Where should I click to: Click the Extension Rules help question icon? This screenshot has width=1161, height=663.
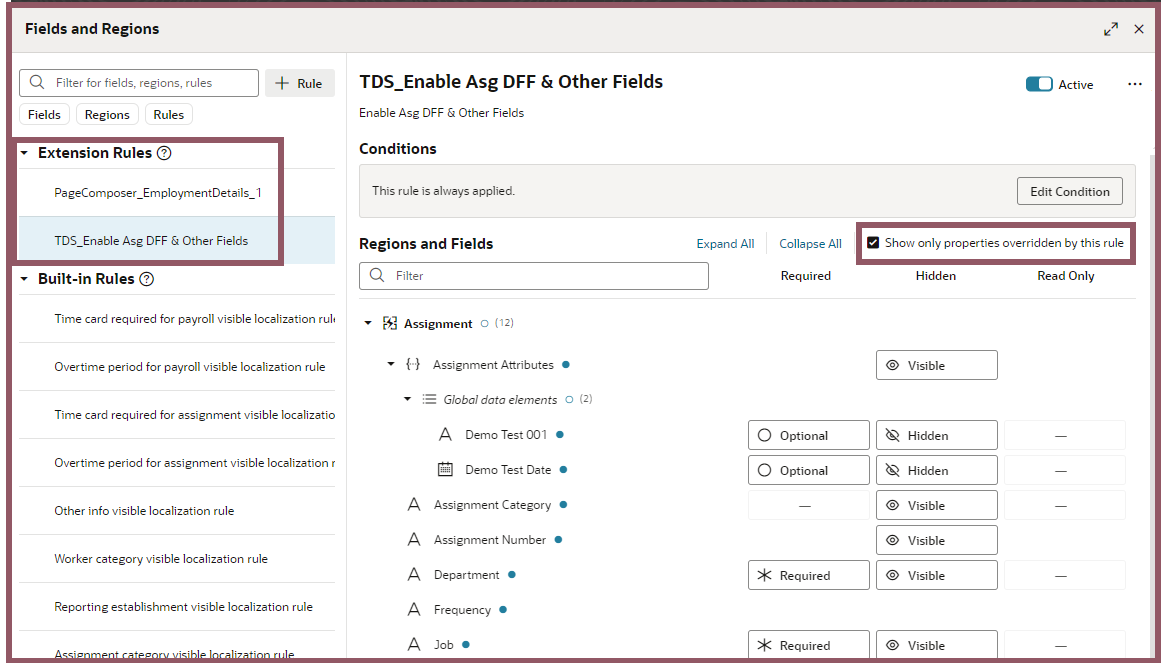(x=165, y=154)
